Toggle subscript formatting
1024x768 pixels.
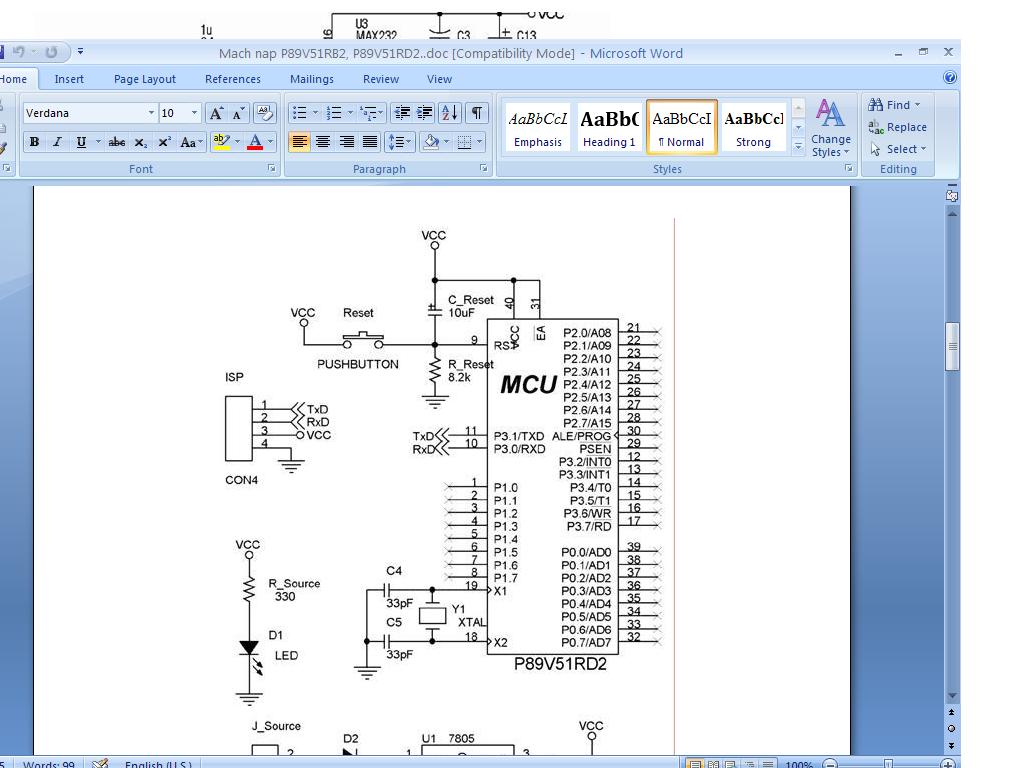(140, 142)
